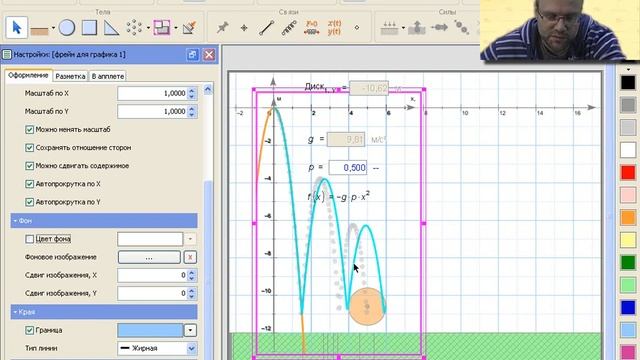Select the spring link tool
The height and width of the screenshot is (360, 640).
[x=289, y=28]
